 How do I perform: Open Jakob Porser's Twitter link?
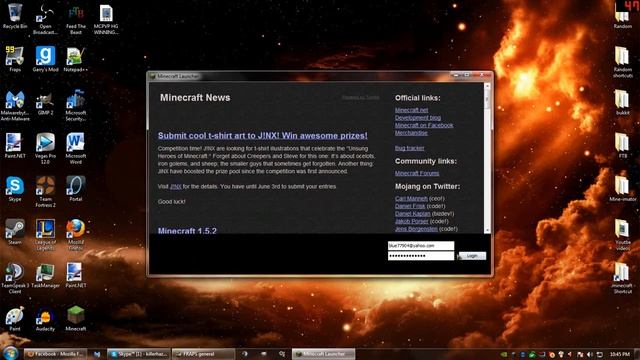pyautogui.click(x=411, y=221)
